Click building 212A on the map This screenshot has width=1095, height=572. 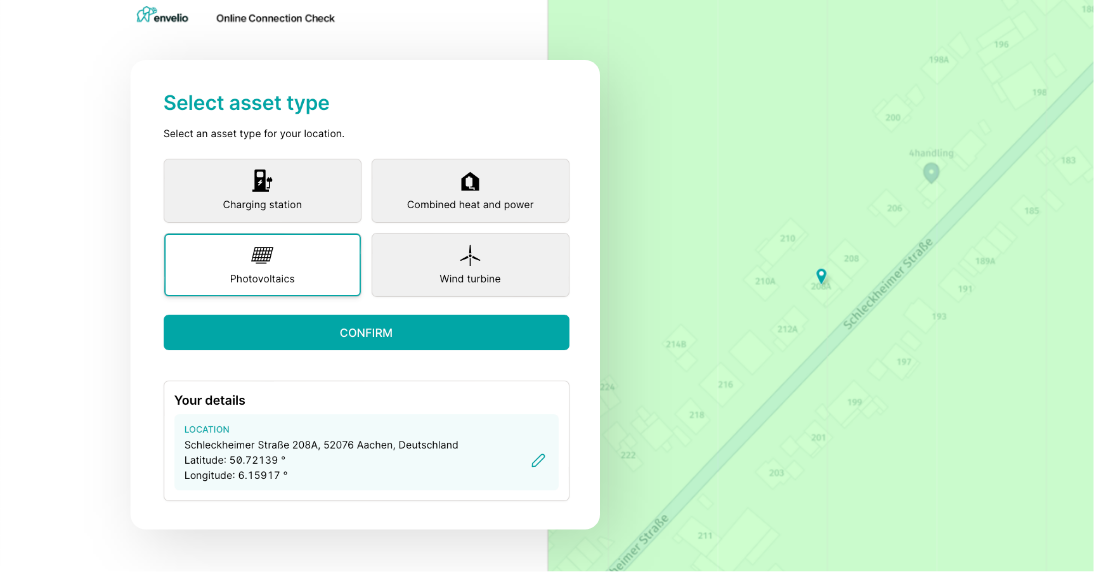pos(787,329)
